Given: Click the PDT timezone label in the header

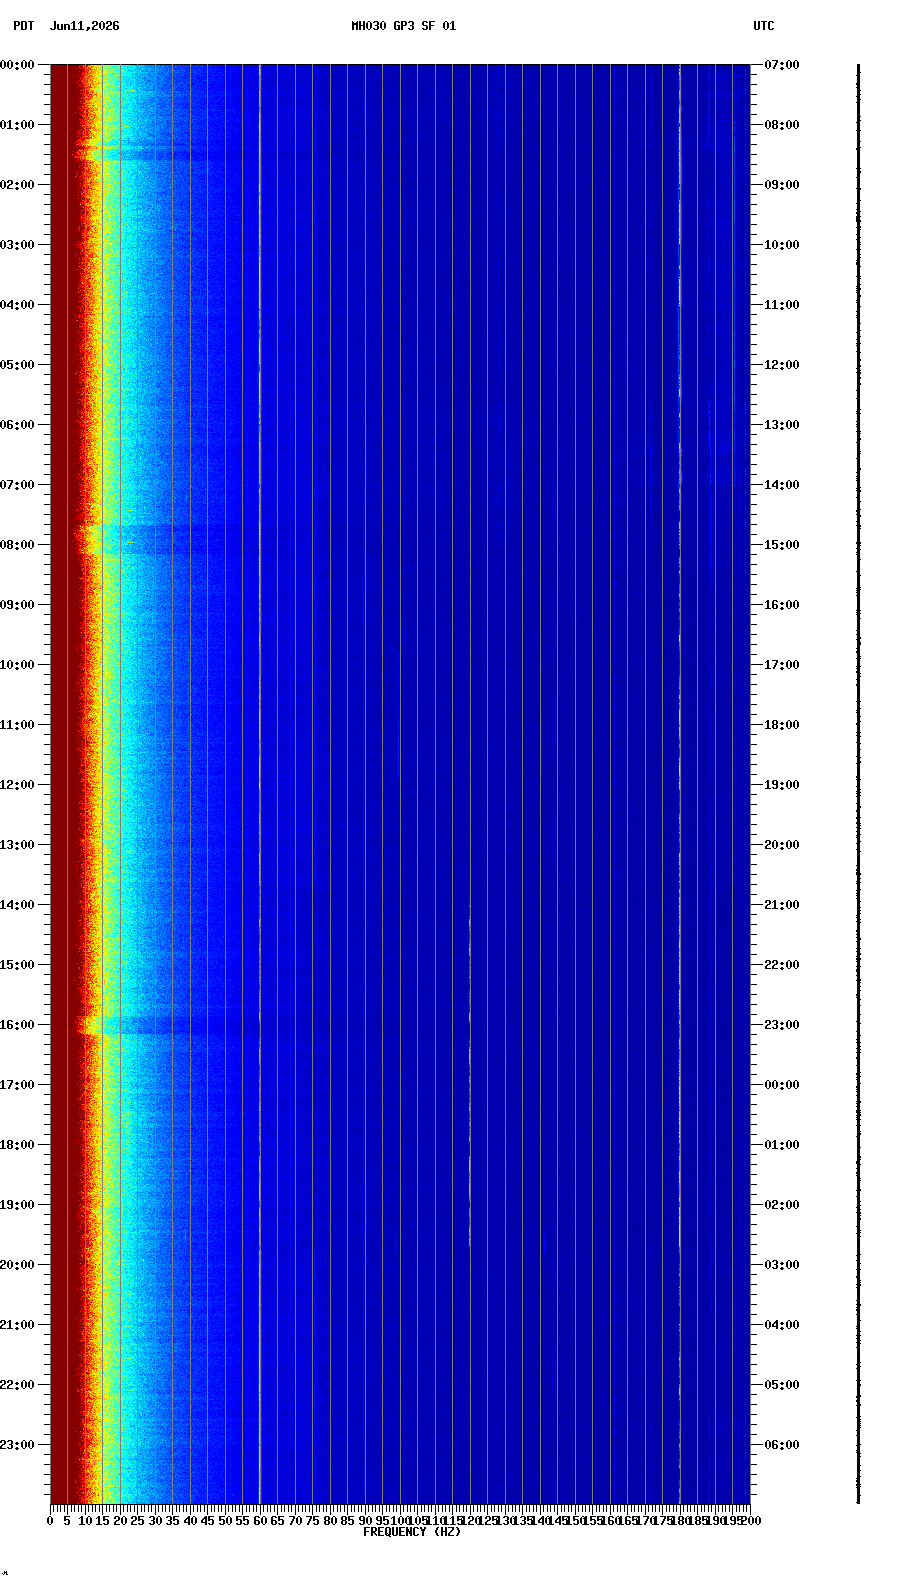Looking at the screenshot, I should click(23, 26).
